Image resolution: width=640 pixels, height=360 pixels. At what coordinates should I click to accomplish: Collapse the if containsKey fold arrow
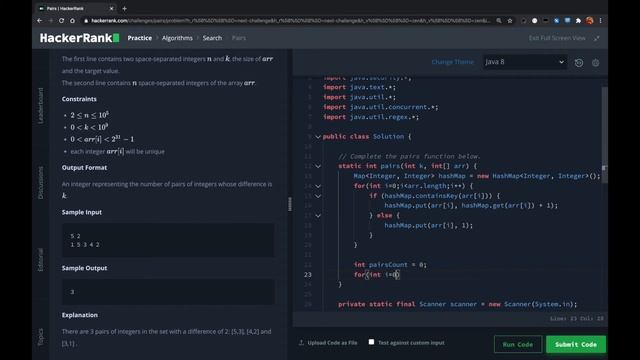[318, 196]
